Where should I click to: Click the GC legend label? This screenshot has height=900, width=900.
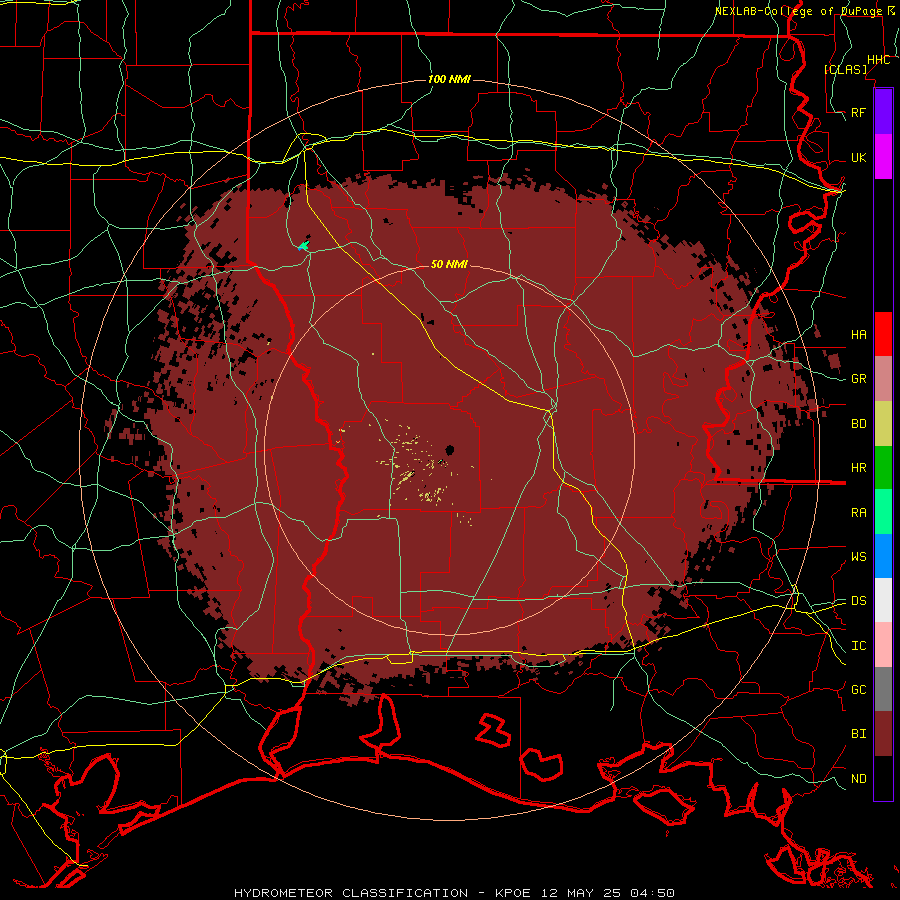858,690
